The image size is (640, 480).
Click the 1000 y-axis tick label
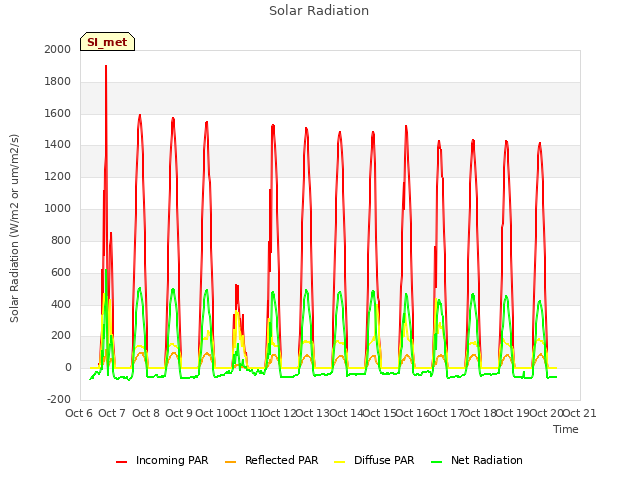point(58,209)
